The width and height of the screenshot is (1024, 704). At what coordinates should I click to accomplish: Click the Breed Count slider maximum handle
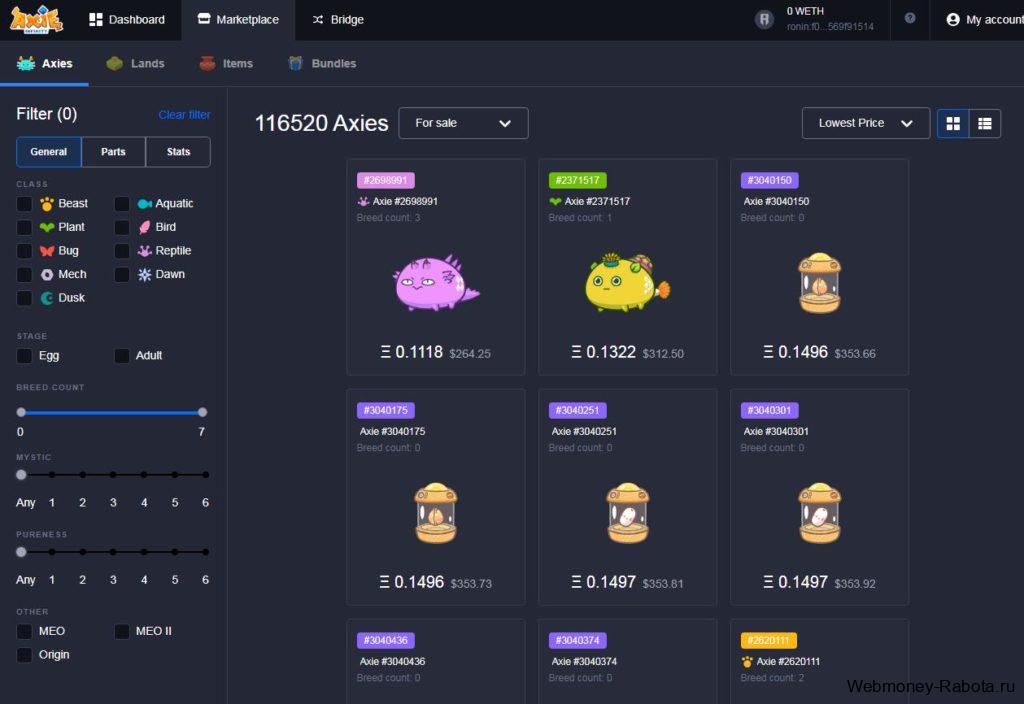[202, 412]
